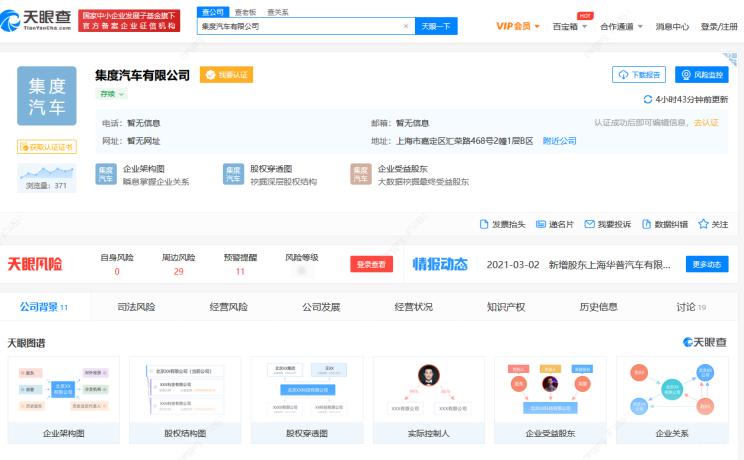Screen dimensions: 744x460
Task: Click the 发票抬头 invoice icon
Action: pyautogui.click(x=485, y=224)
